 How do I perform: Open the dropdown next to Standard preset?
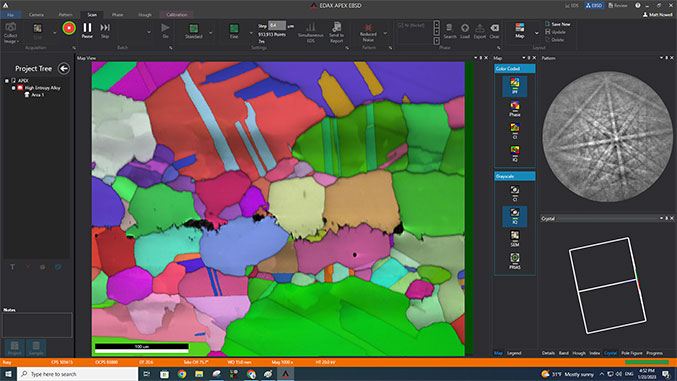tap(211, 32)
